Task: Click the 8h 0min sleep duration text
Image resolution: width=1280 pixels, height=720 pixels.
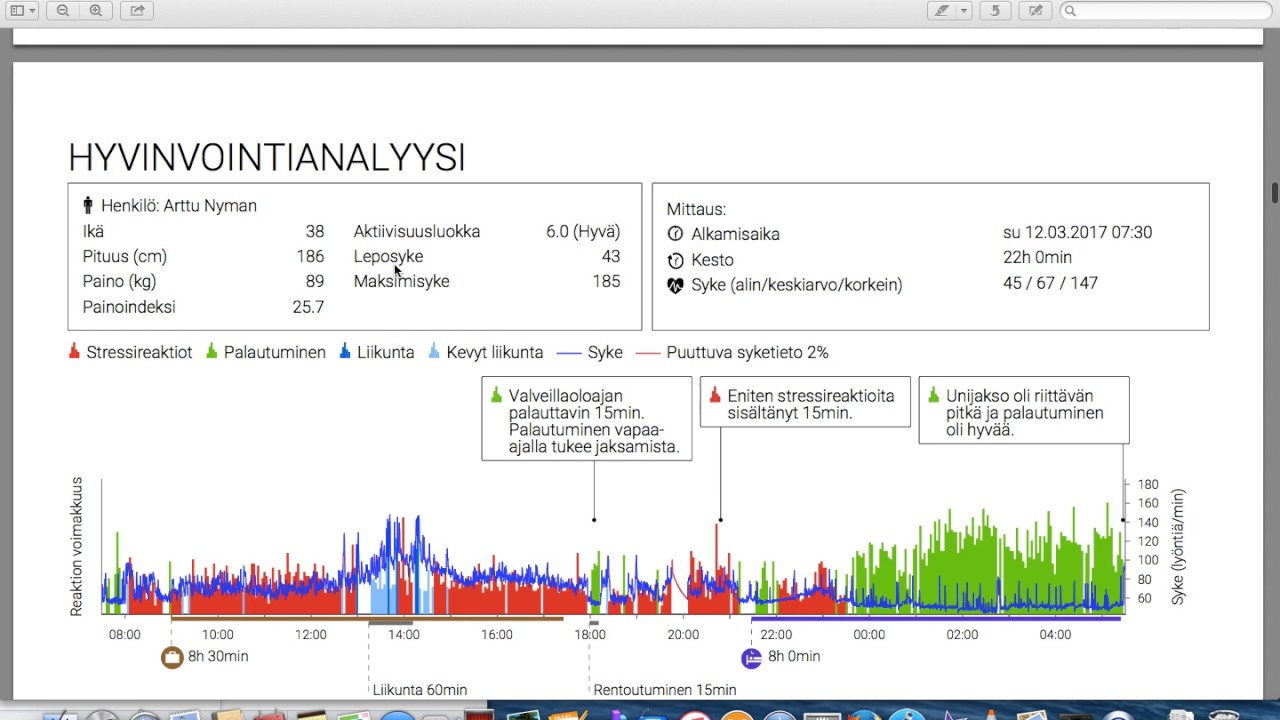Action: pos(794,657)
